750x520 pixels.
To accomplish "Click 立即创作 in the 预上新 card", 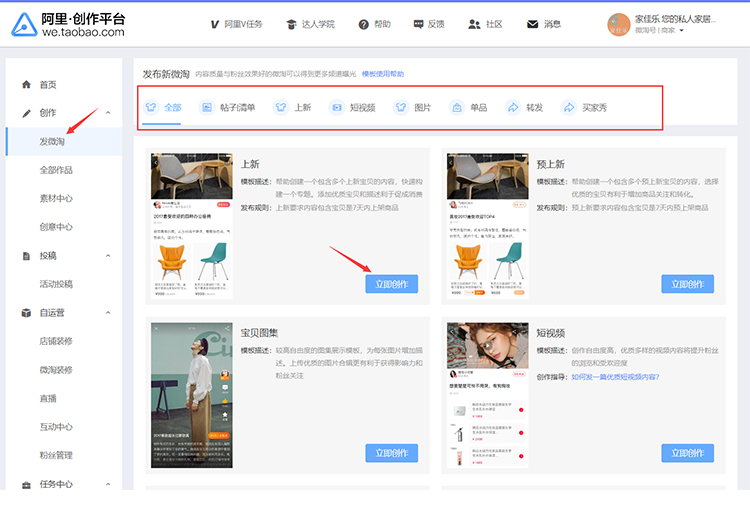I will click(x=688, y=284).
